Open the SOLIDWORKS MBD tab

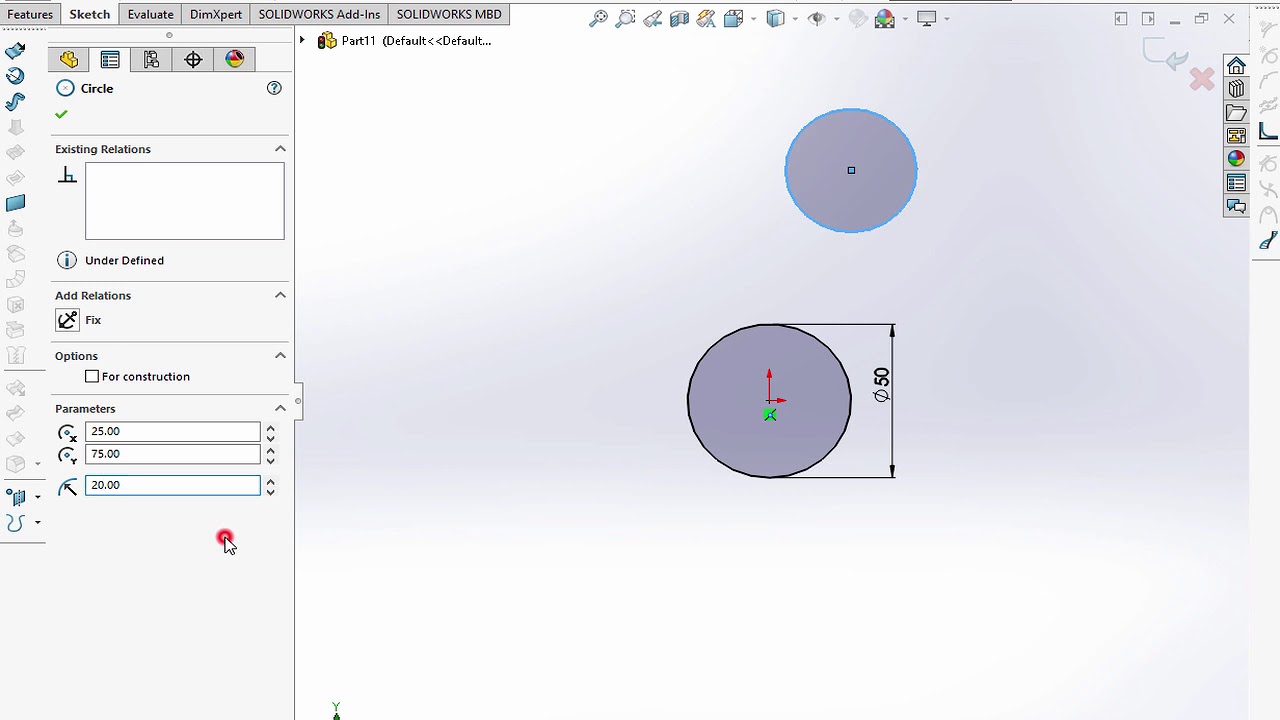coord(449,14)
